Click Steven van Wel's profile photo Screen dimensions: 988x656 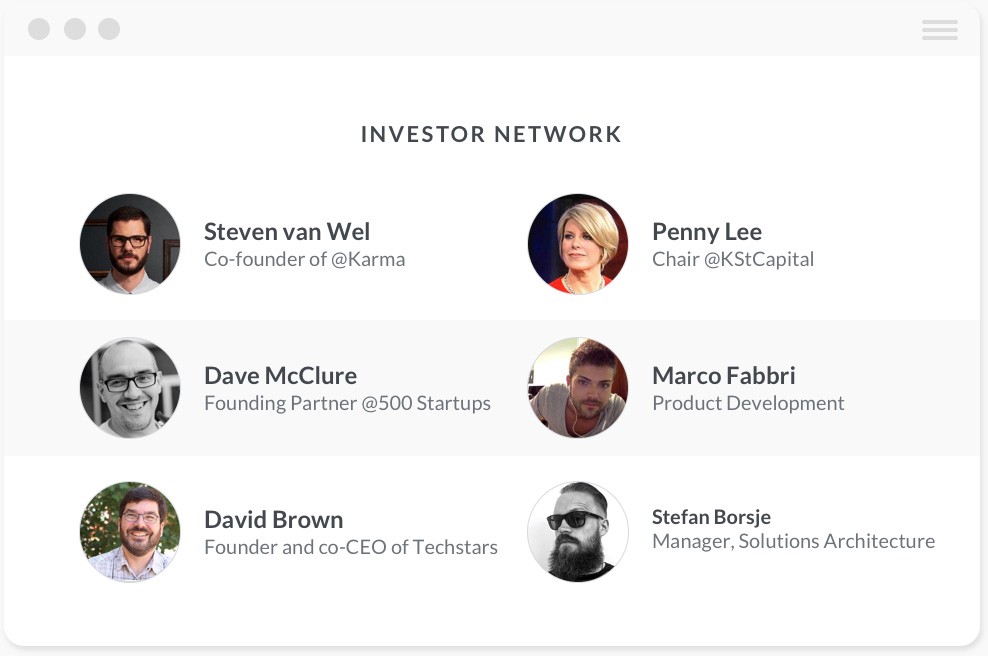click(130, 244)
